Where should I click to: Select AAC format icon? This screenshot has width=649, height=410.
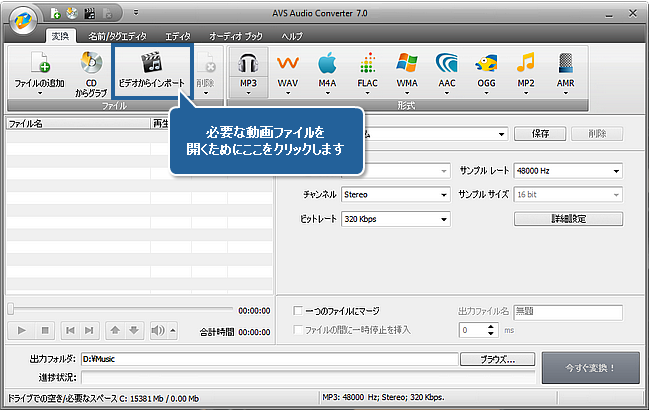click(x=447, y=63)
